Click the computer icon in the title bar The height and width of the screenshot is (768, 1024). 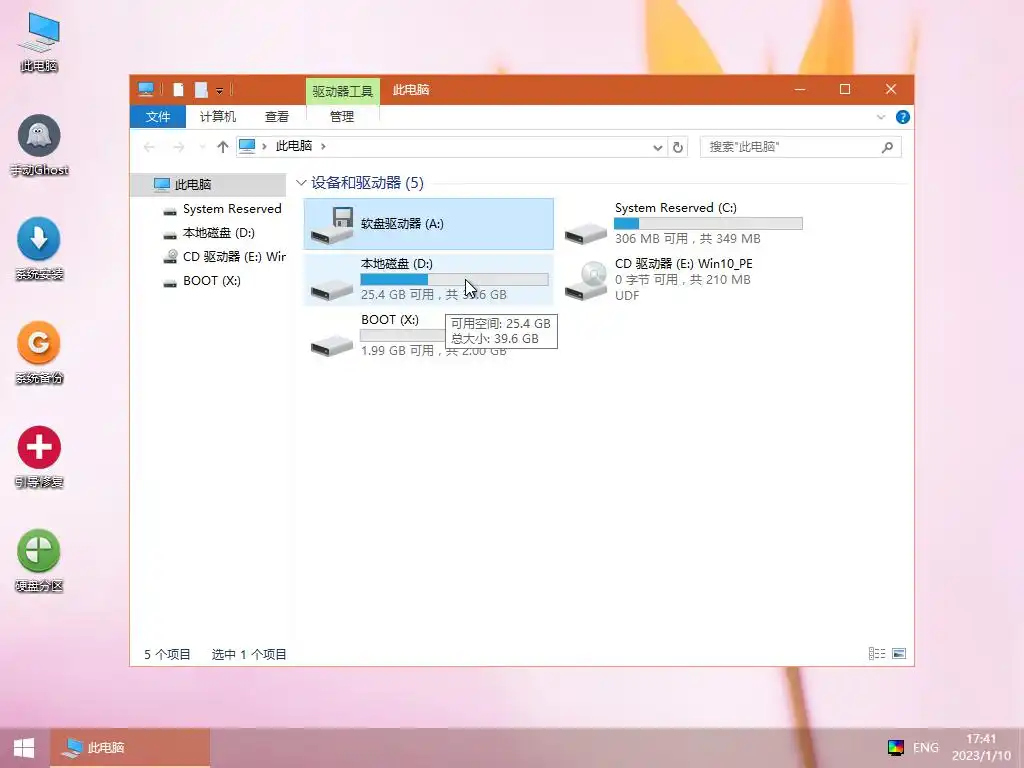pyautogui.click(x=146, y=89)
